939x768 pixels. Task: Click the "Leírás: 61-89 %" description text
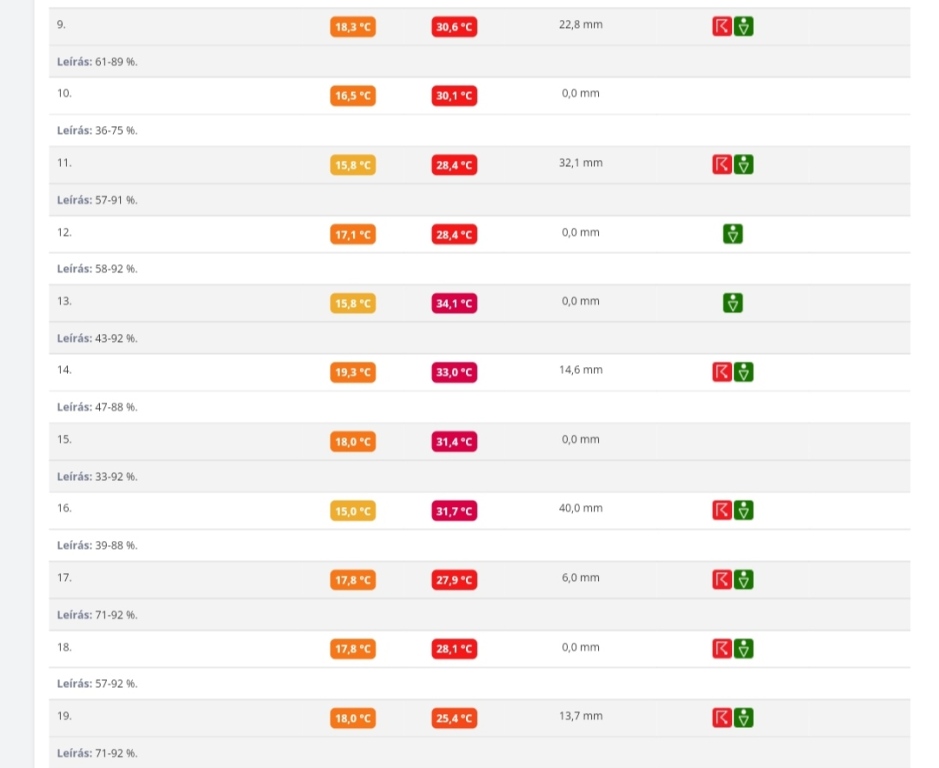pos(97,62)
